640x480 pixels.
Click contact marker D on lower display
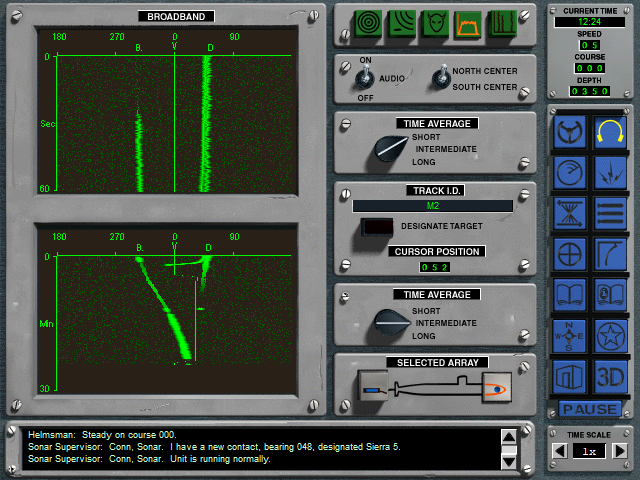pyautogui.click(x=209, y=248)
